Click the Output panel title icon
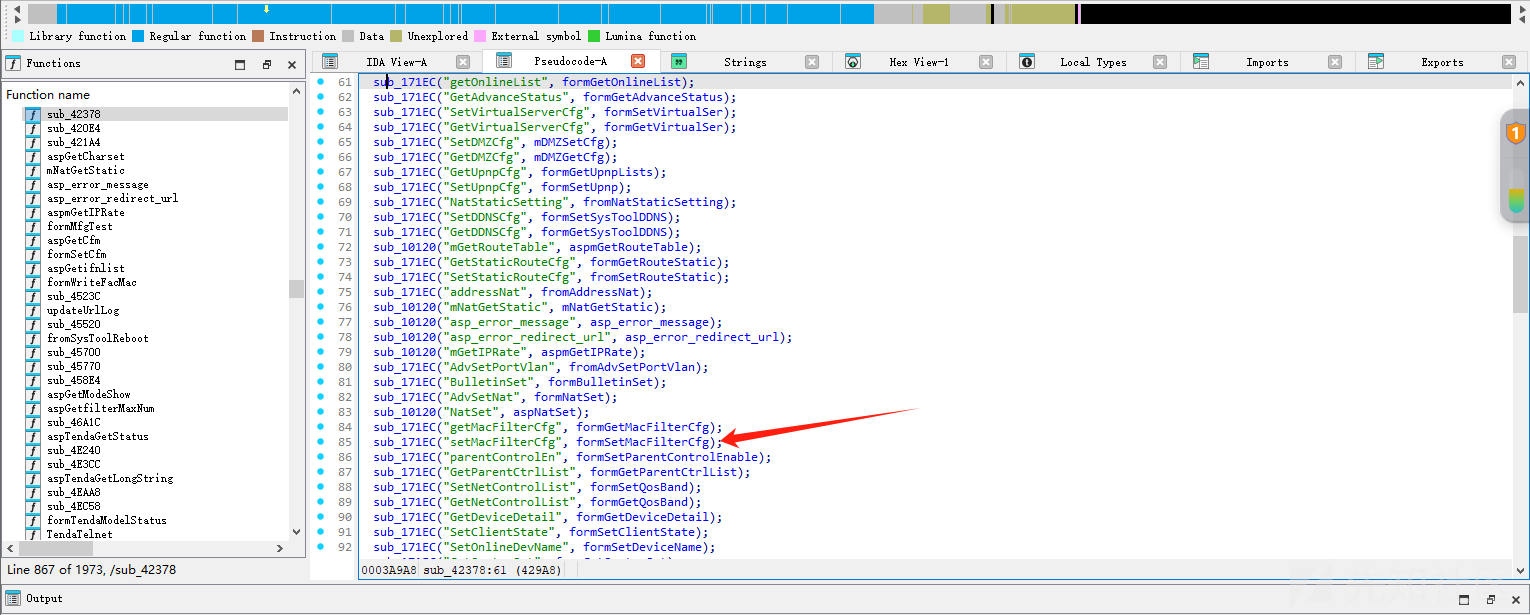This screenshot has height=615, width=1530. 13,598
